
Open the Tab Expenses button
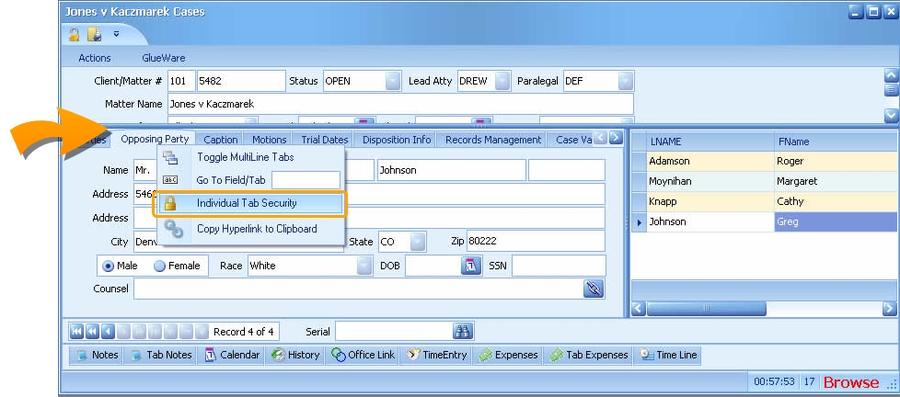[x=588, y=355]
